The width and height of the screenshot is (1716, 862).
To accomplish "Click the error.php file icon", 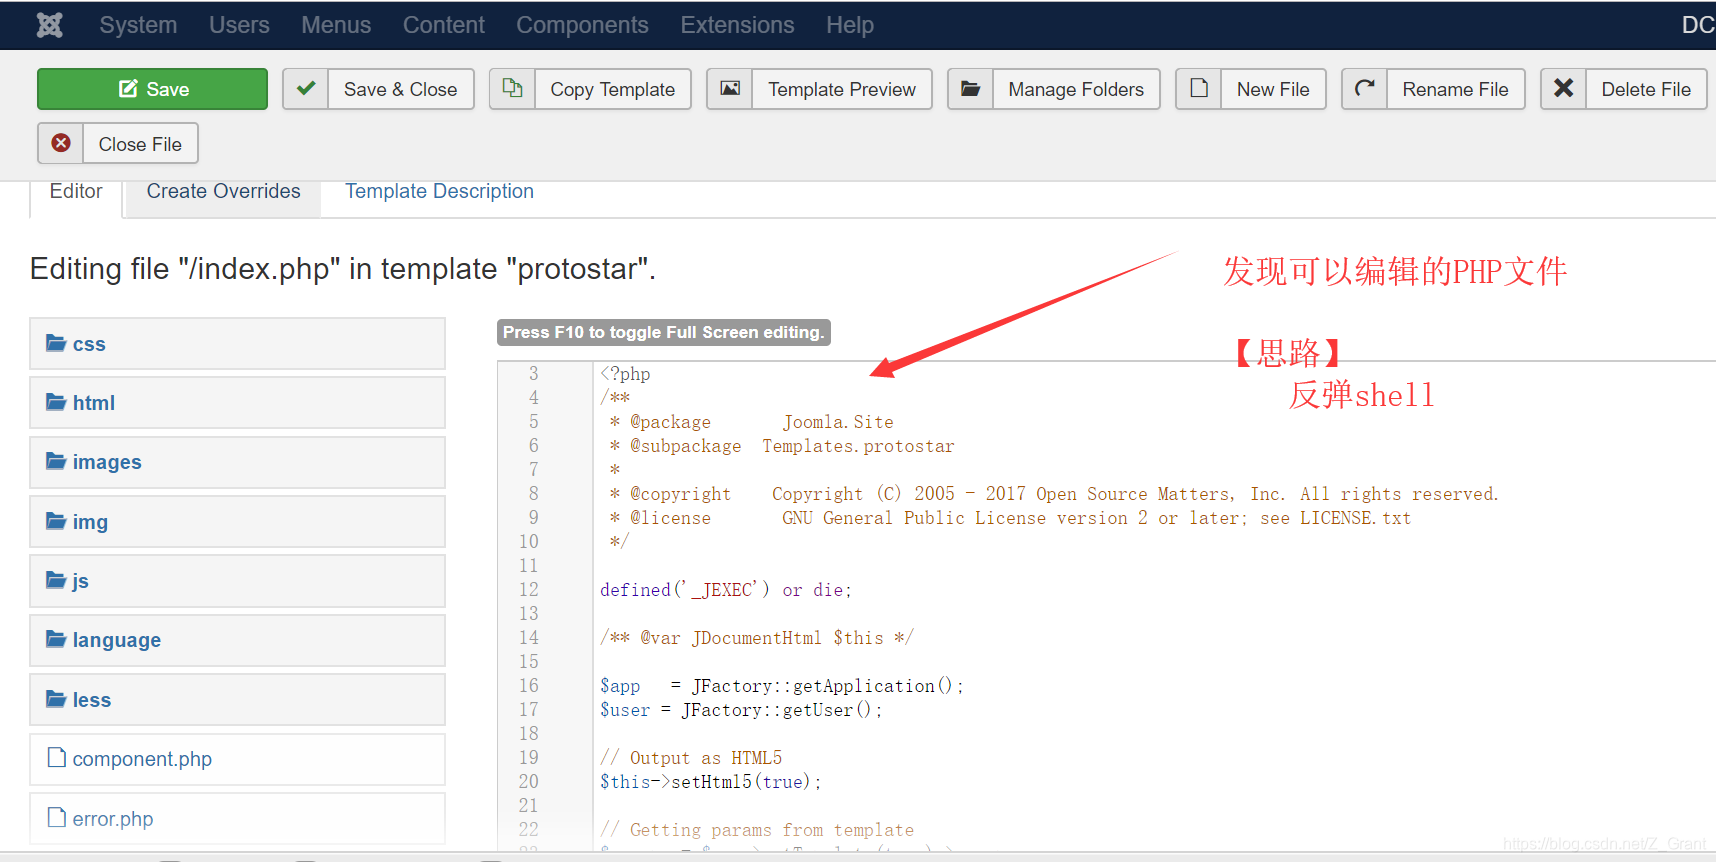I will (57, 817).
